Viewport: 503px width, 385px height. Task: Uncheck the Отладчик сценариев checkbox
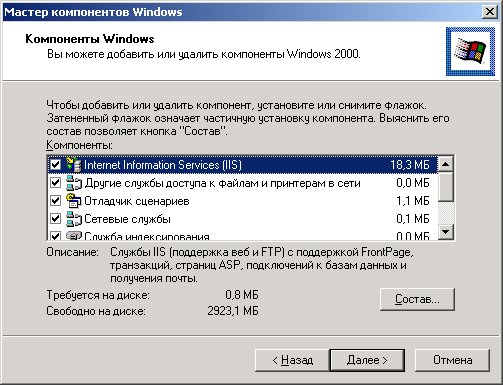point(55,201)
